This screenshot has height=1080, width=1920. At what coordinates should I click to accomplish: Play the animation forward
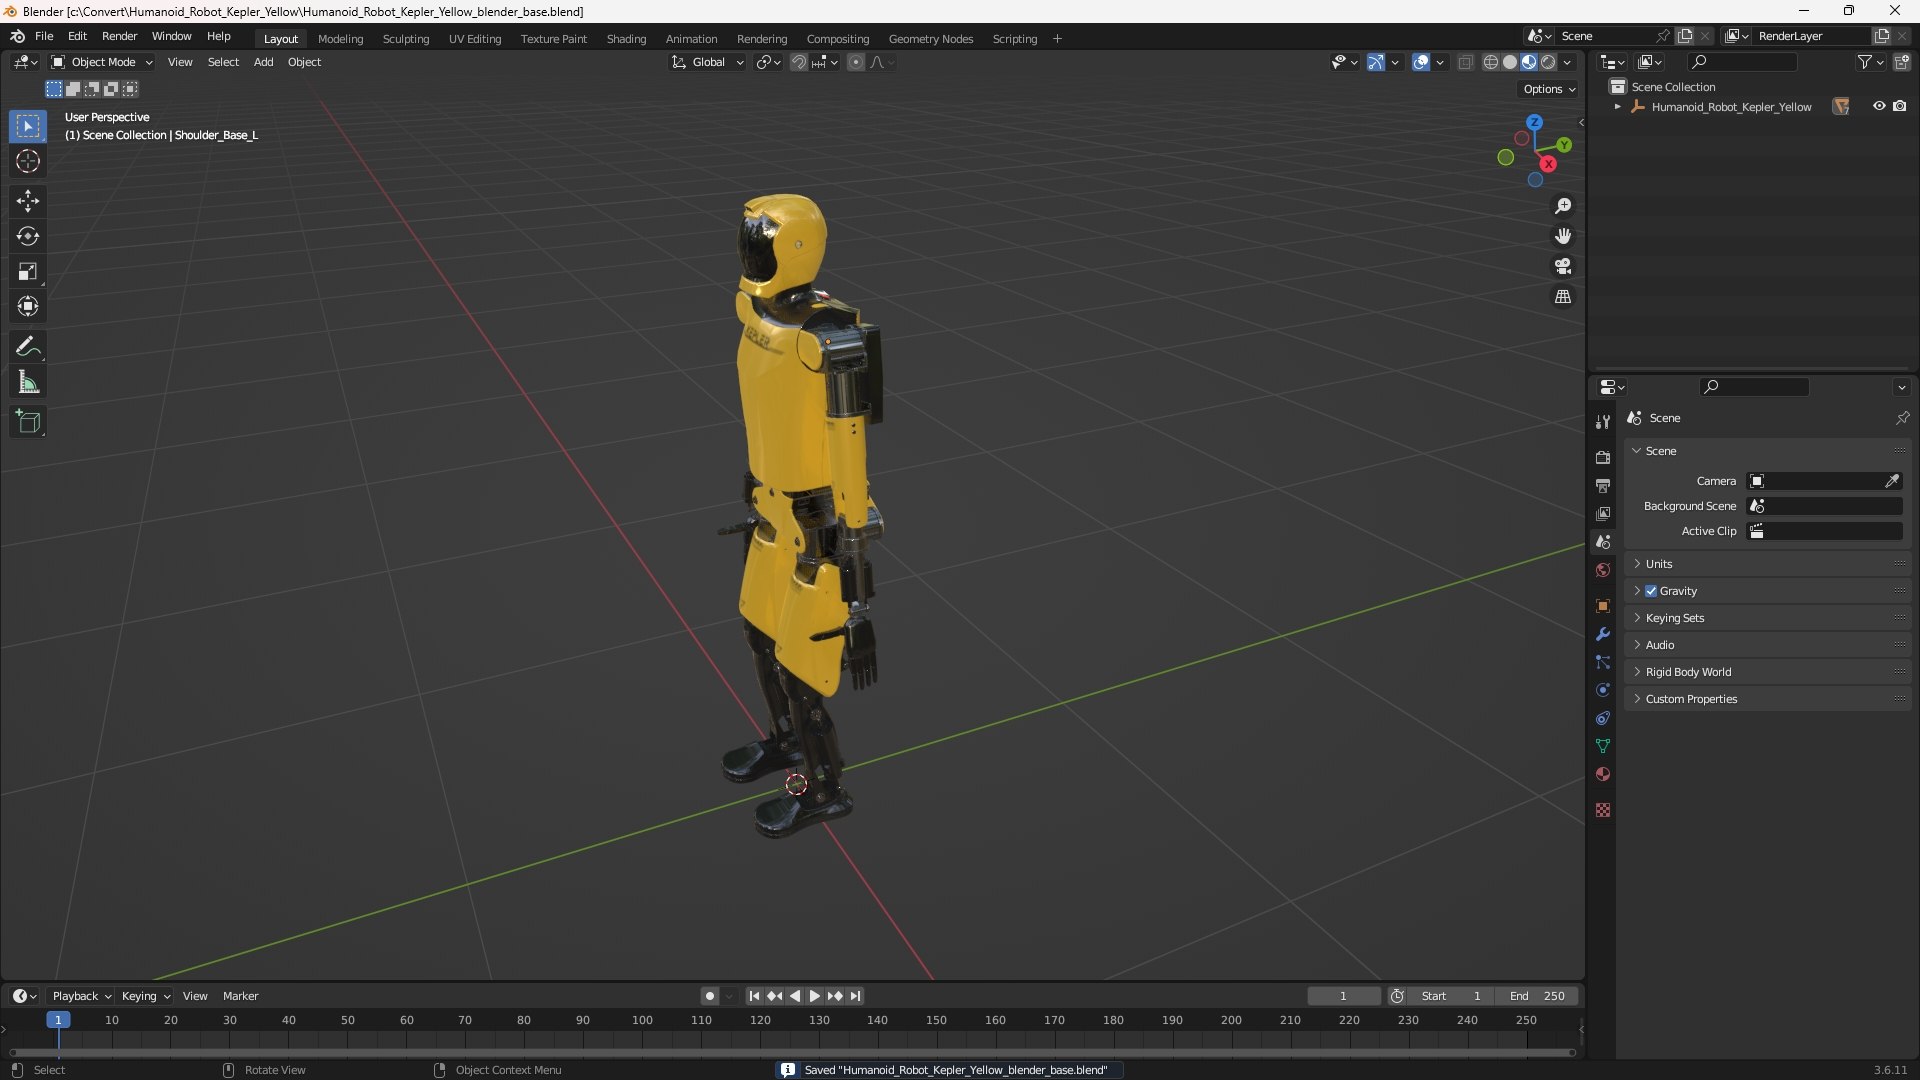(814, 996)
